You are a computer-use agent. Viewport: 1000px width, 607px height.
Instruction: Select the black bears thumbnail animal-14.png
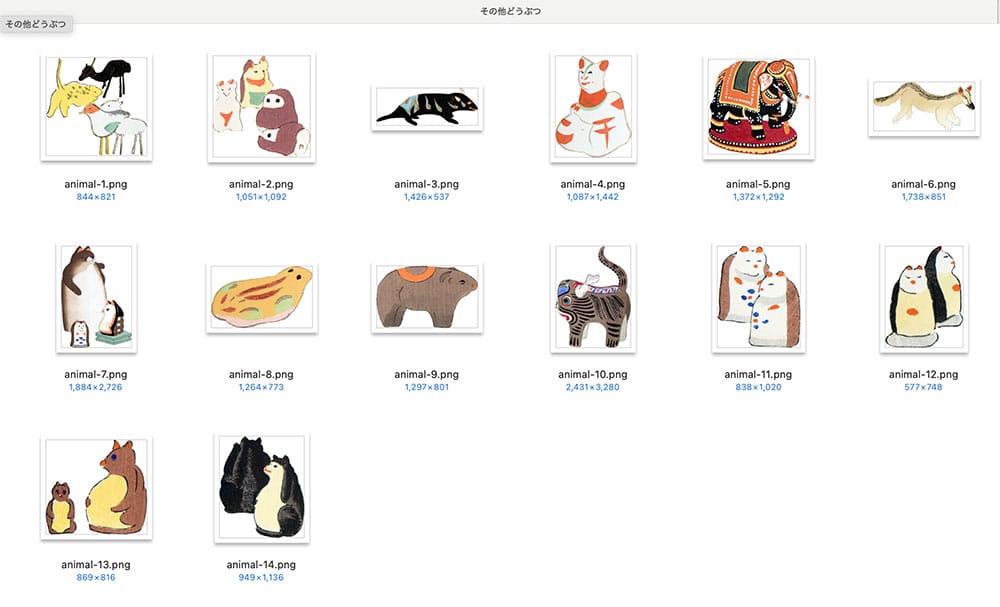tap(261, 488)
